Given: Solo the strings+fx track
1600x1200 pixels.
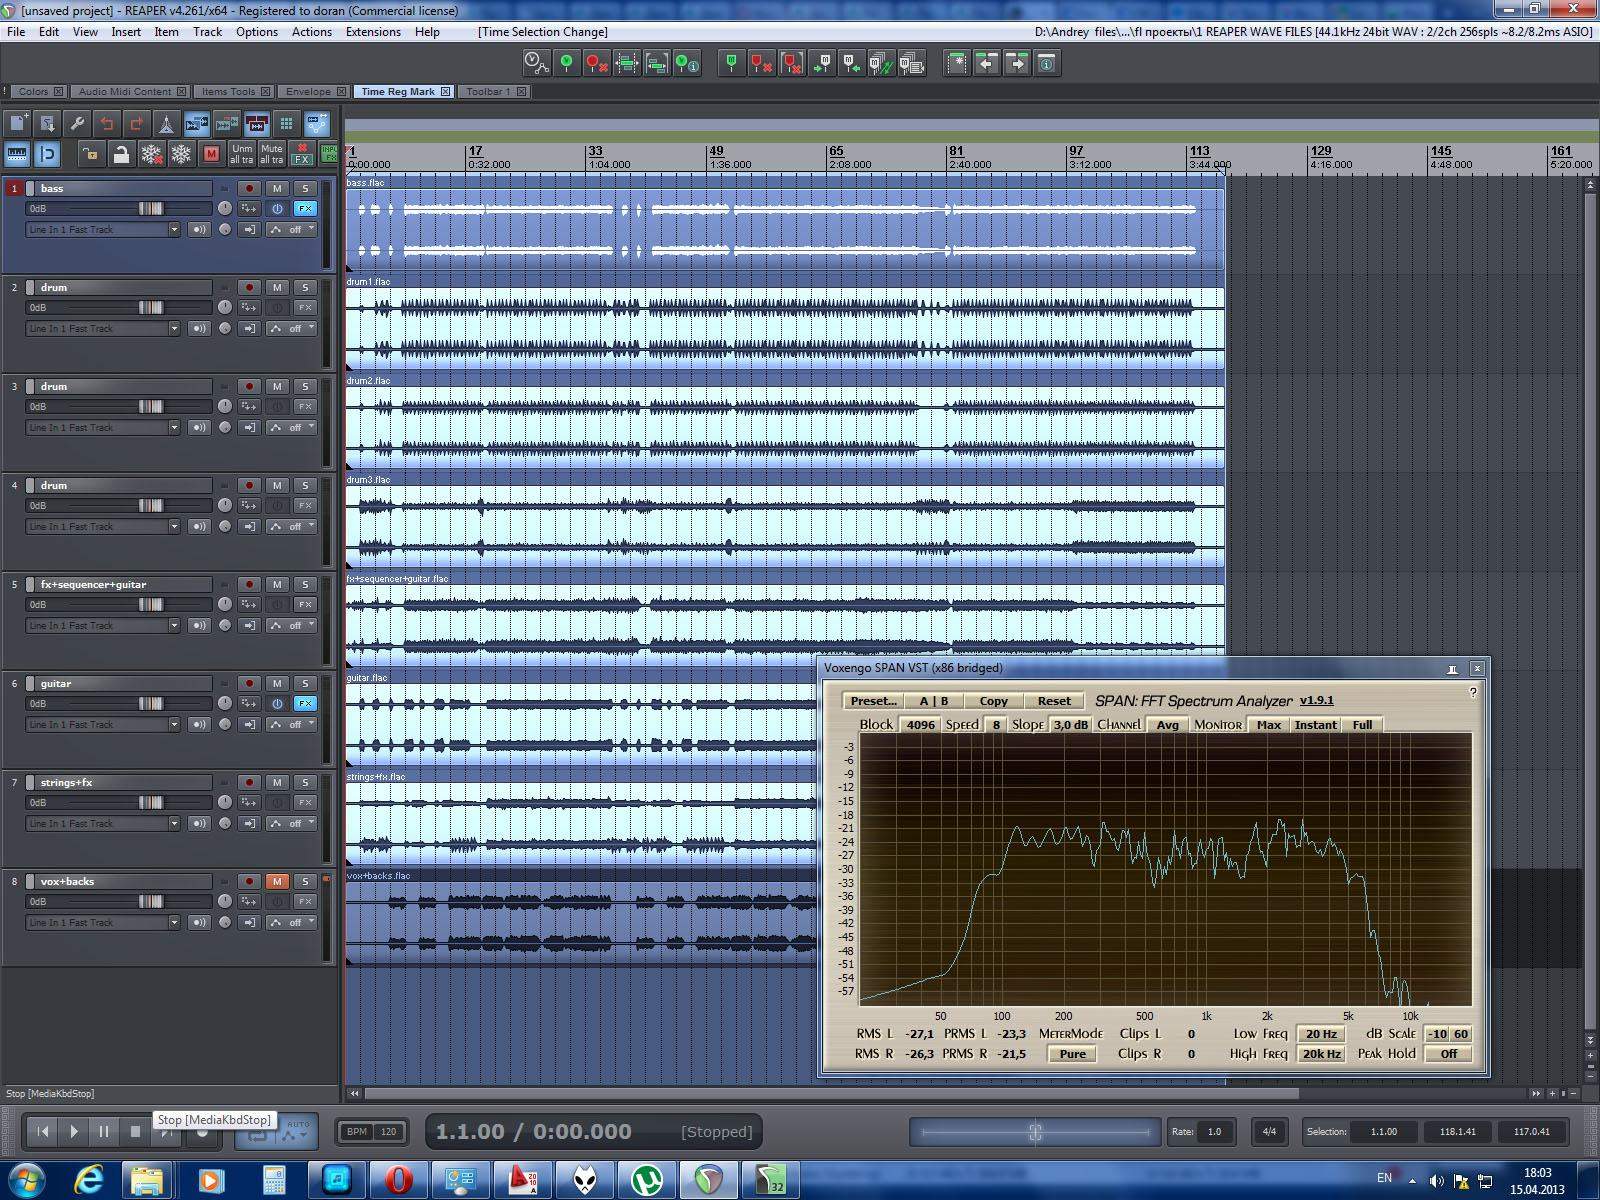Looking at the screenshot, I should coord(305,783).
